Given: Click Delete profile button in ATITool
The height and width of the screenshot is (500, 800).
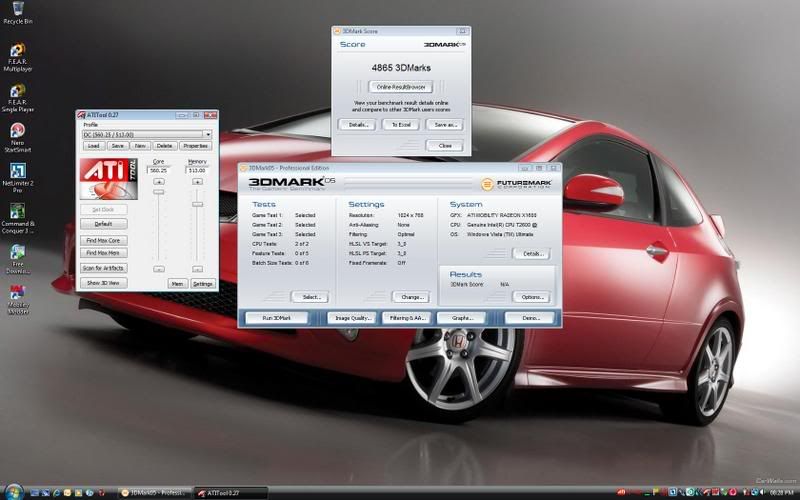Looking at the screenshot, I should (164, 146).
